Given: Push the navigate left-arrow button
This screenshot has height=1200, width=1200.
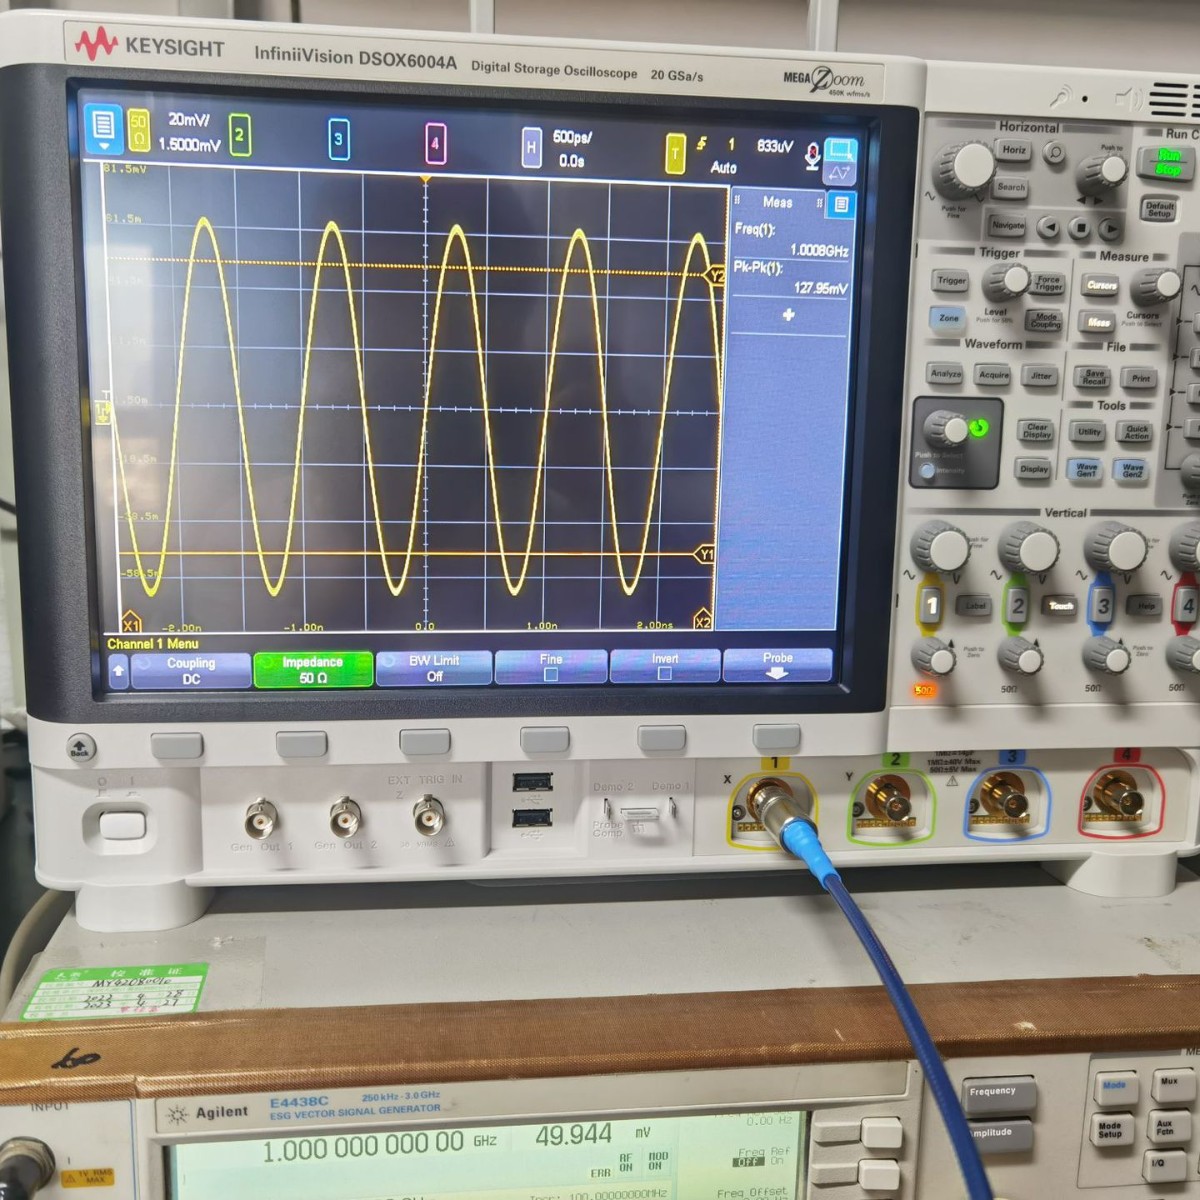Looking at the screenshot, I should (1047, 228).
